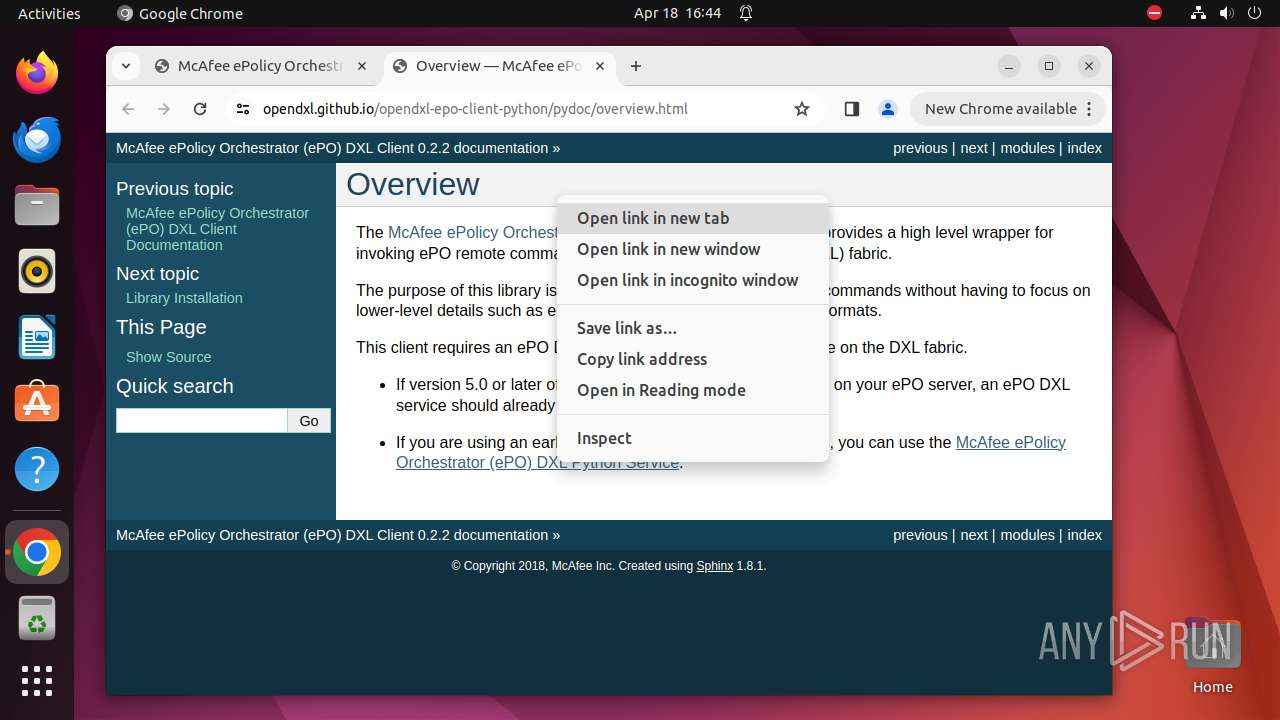Select Copy link address
1280x720 pixels.
click(693, 359)
